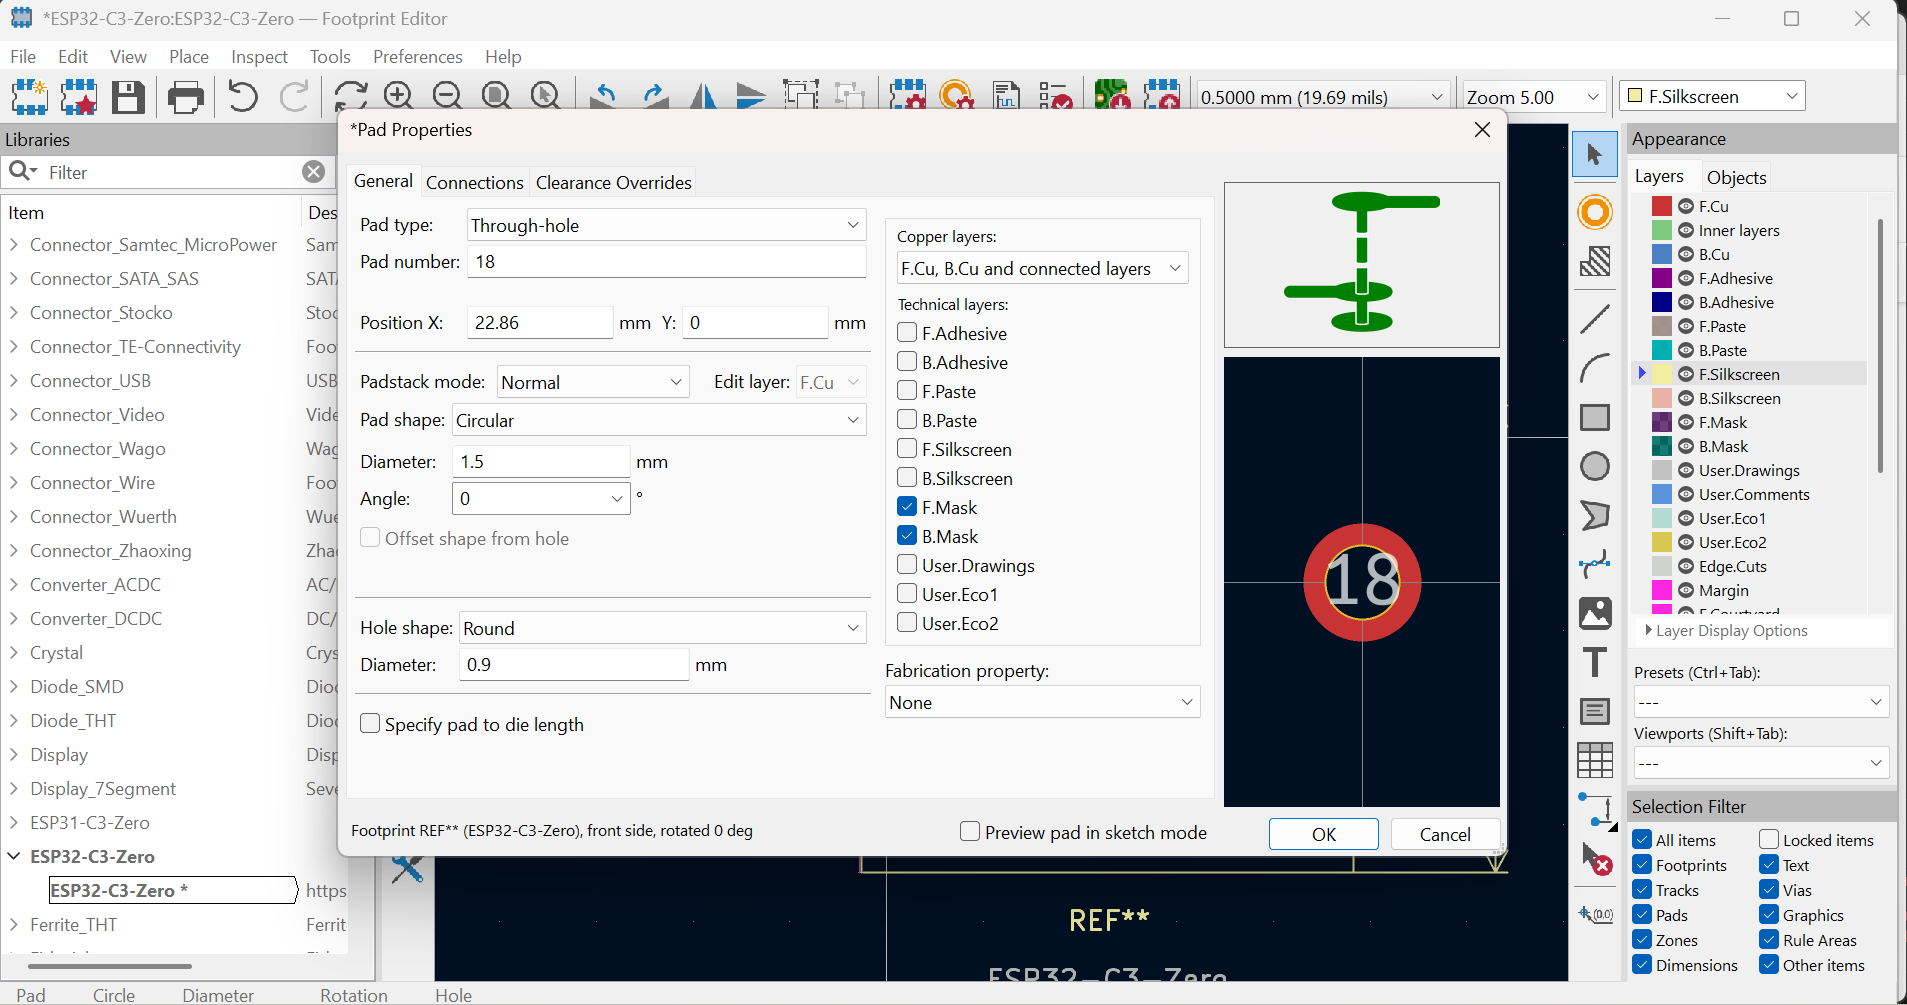
Task: Check Specify pad to die length
Action: tap(370, 724)
